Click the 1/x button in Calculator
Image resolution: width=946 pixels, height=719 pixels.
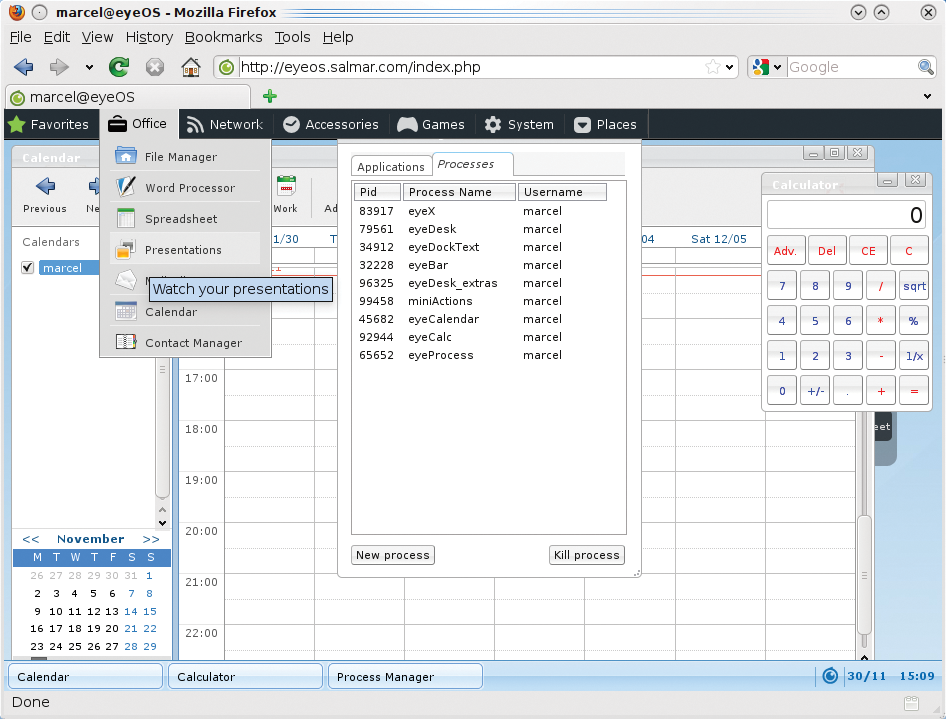coord(913,356)
